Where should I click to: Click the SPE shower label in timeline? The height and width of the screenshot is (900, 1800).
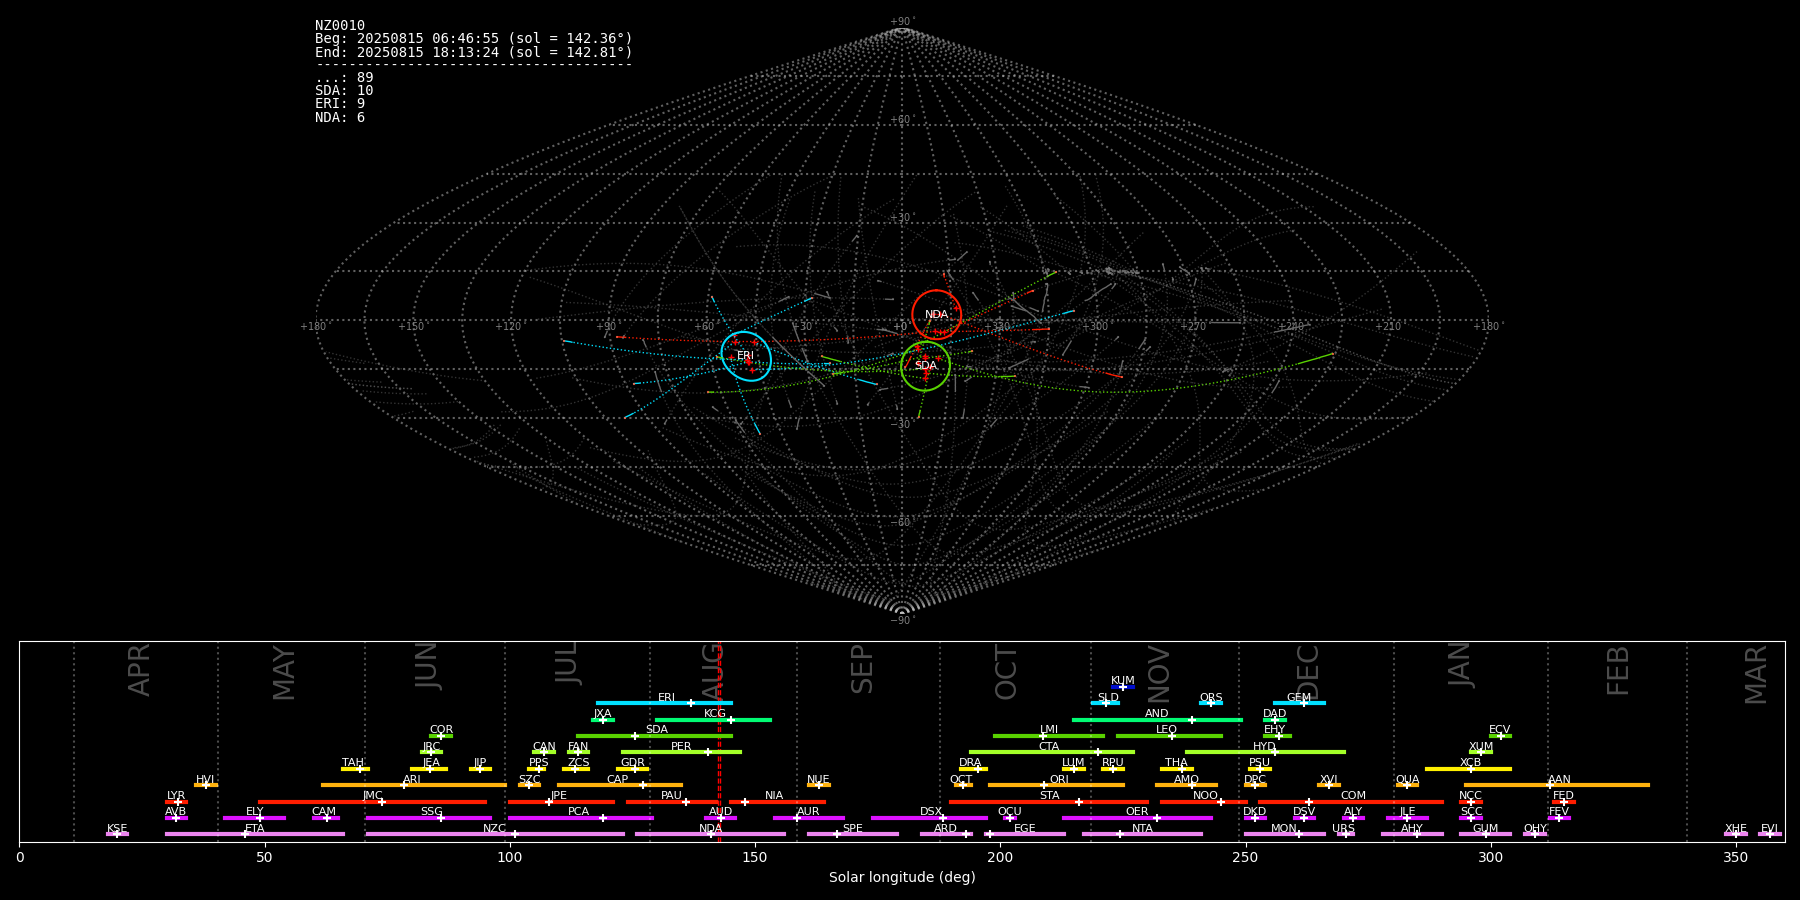coord(852,829)
